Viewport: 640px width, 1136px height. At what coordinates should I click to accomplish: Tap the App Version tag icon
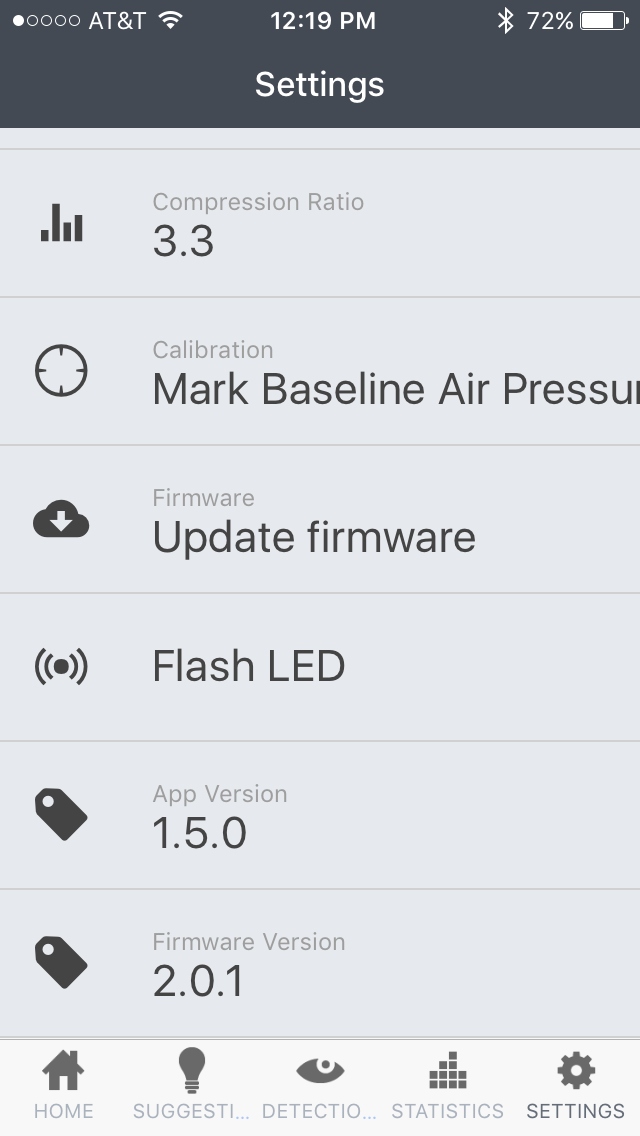click(61, 815)
